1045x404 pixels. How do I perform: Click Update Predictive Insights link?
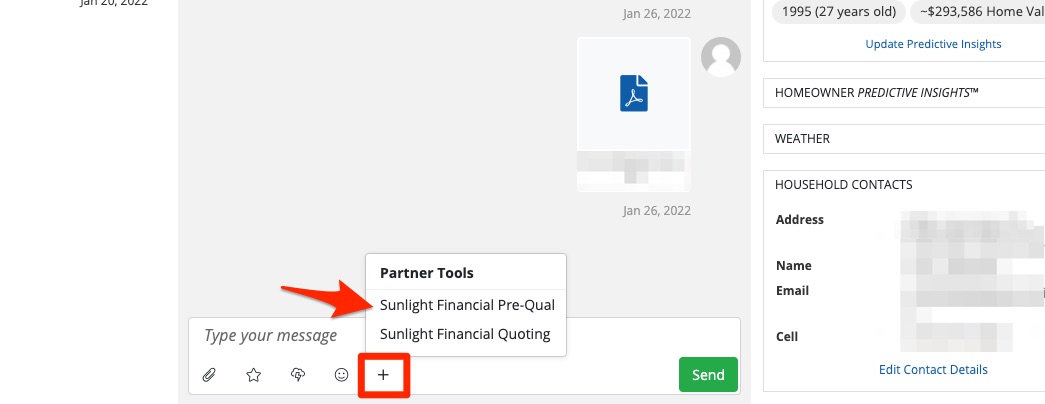[x=933, y=44]
